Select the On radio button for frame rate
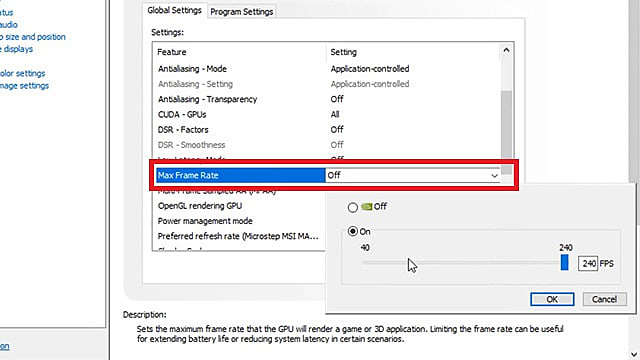 pyautogui.click(x=353, y=231)
